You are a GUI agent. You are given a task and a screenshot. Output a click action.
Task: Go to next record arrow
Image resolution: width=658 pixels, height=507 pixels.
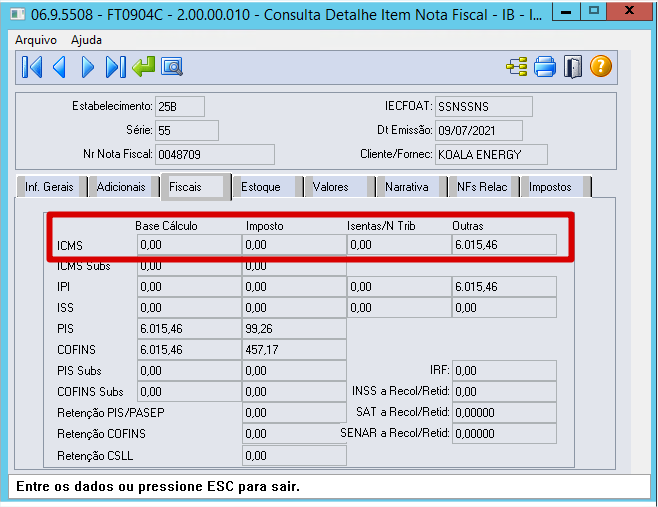(x=87, y=67)
